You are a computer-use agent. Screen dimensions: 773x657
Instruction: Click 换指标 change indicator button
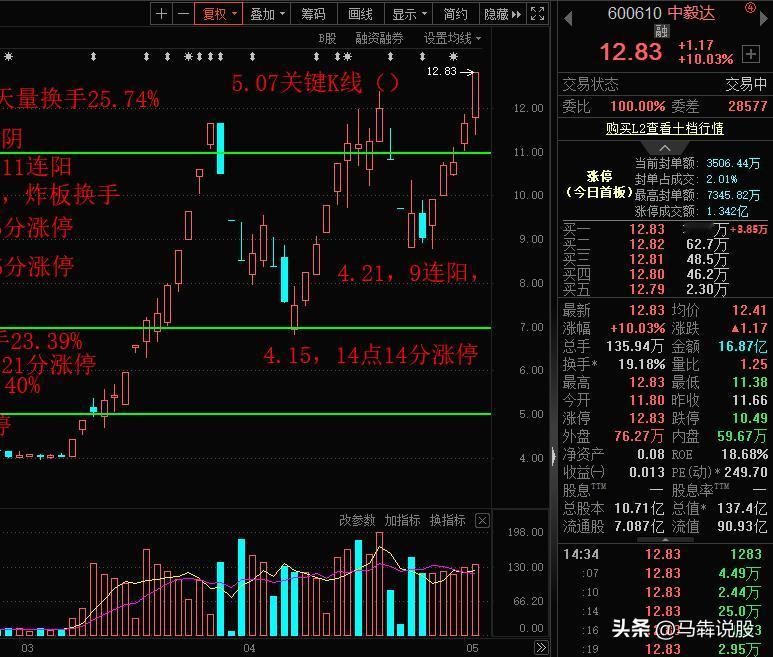[x=448, y=520]
